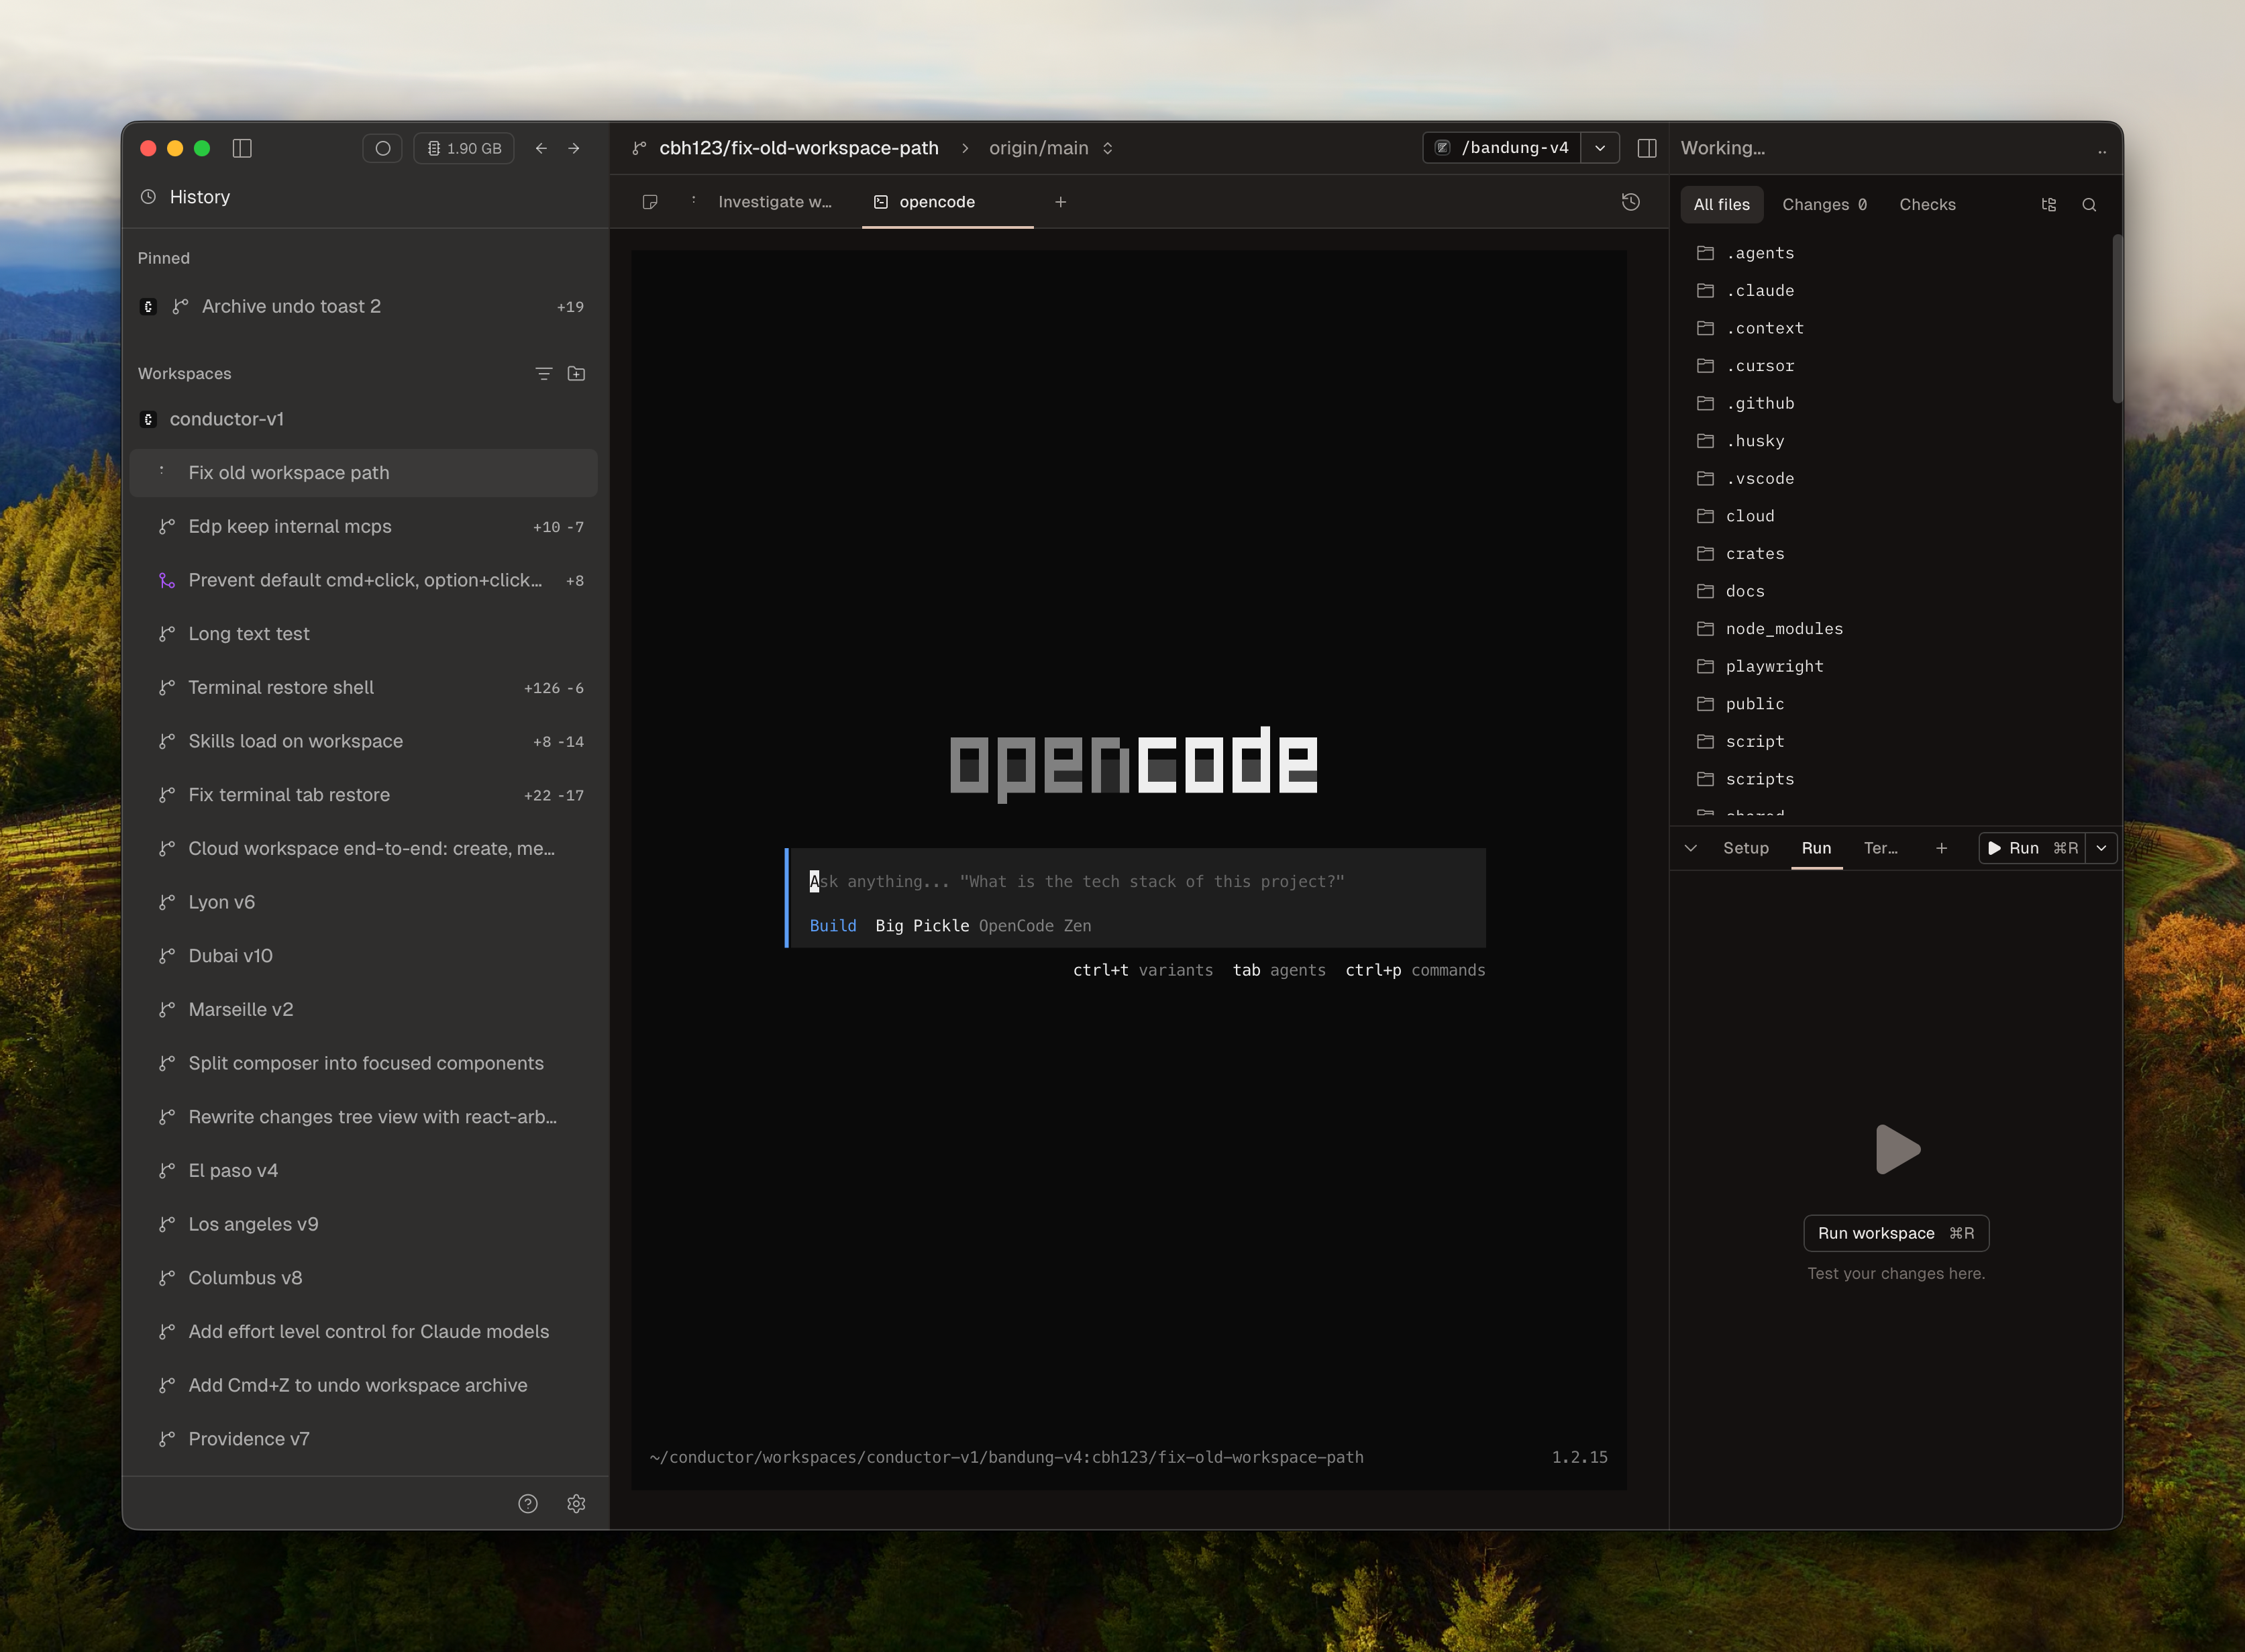This screenshot has width=2245, height=1652.
Task: Click the Run workspace button
Action: tap(1895, 1233)
